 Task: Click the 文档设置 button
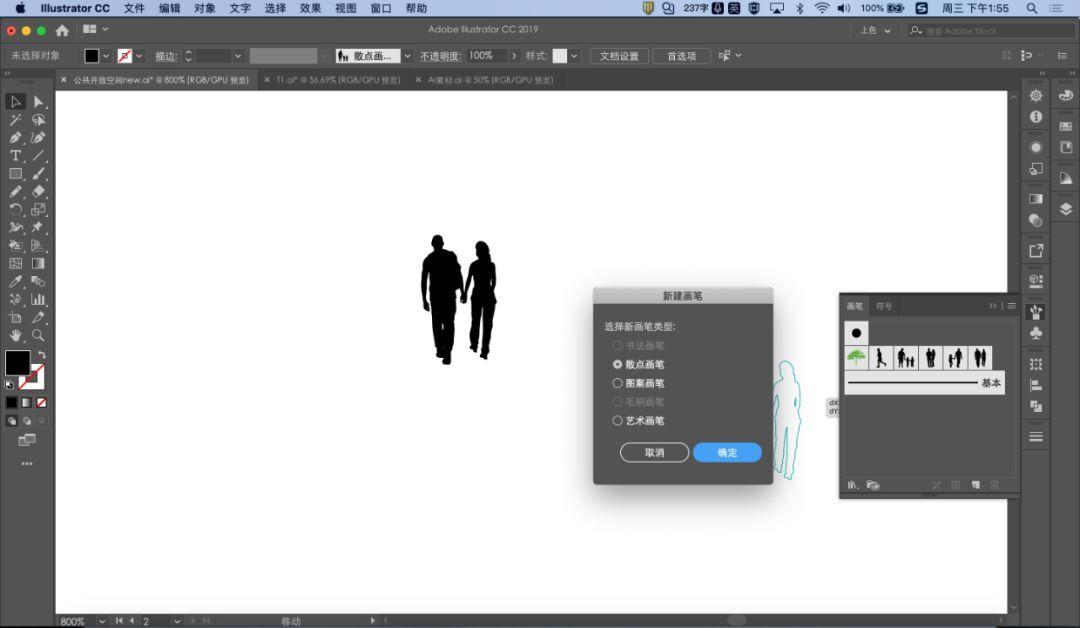(x=619, y=56)
